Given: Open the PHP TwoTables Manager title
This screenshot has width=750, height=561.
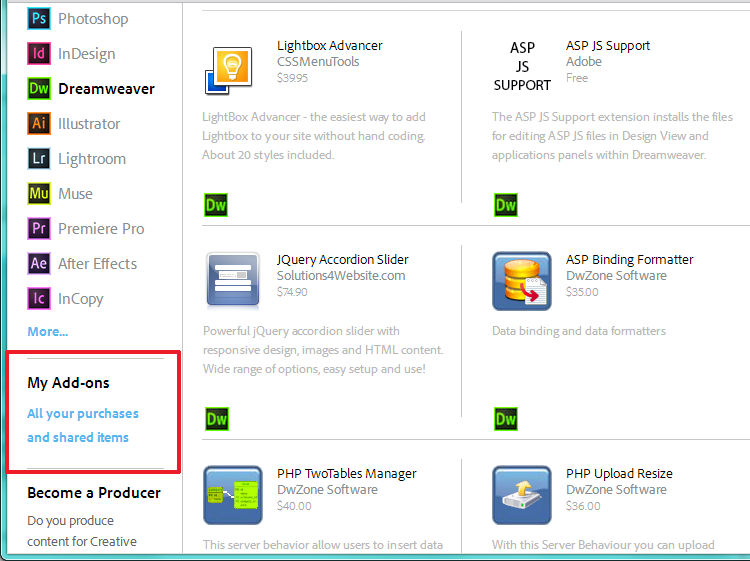Looking at the screenshot, I should [x=346, y=473].
